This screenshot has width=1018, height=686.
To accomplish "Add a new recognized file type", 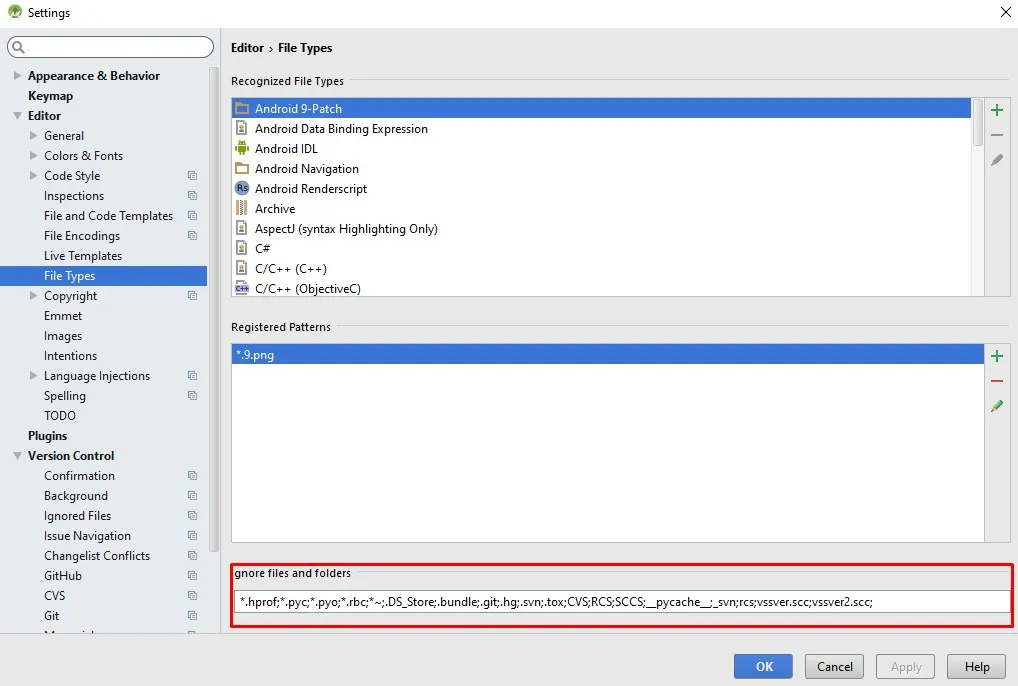I will [x=997, y=110].
